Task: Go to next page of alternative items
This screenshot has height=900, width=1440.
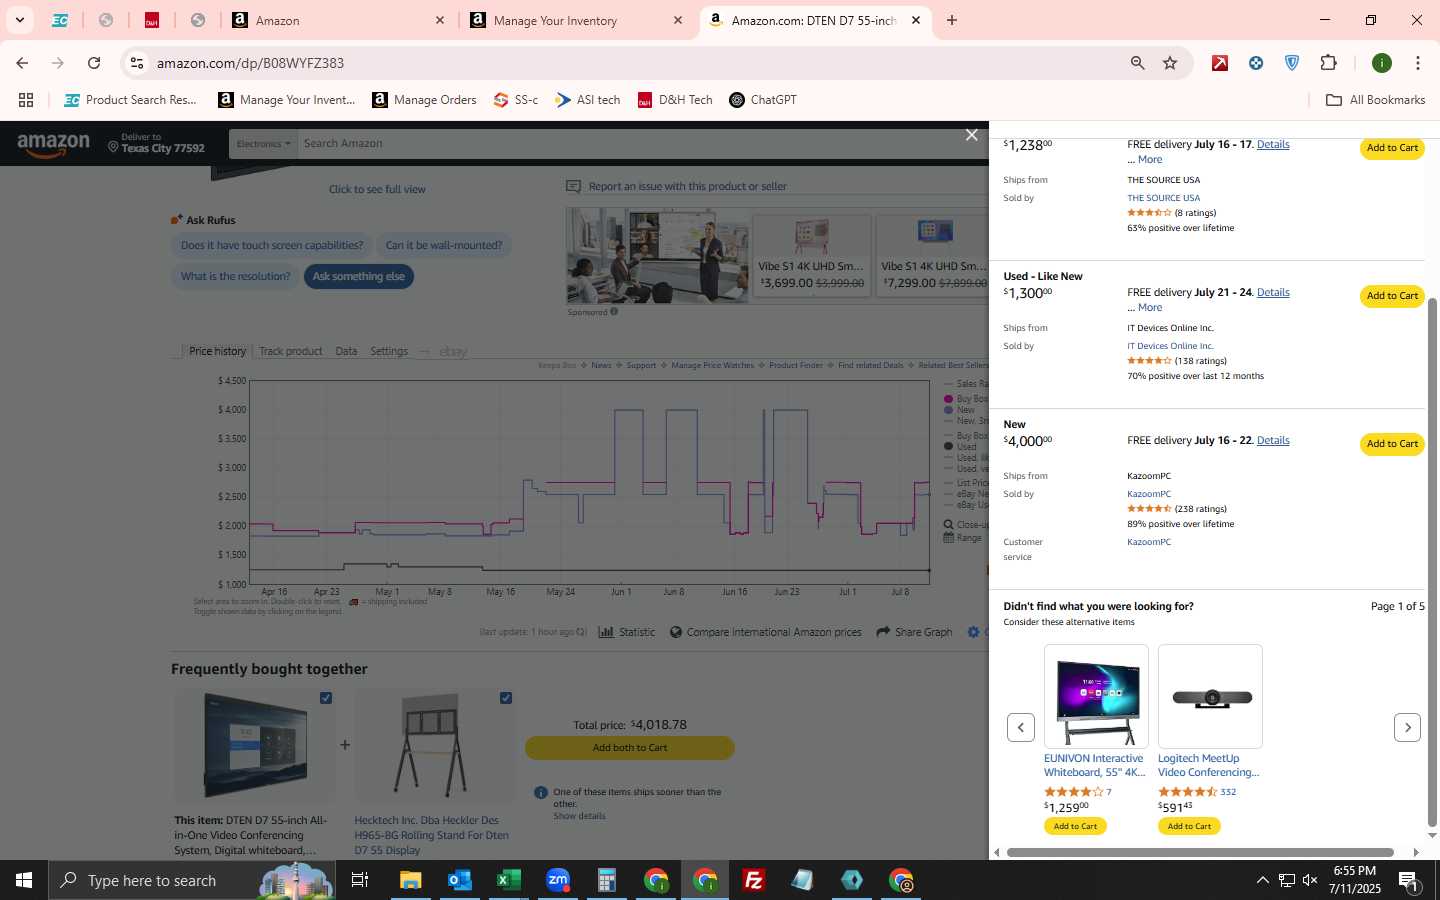Action: [x=1407, y=727]
